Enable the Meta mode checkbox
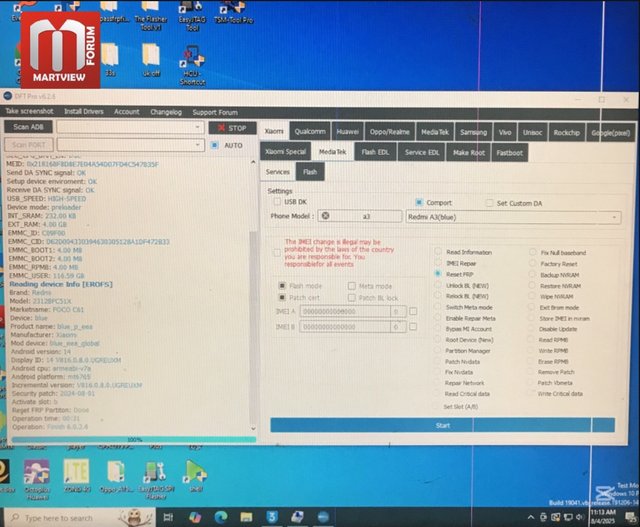The width and height of the screenshot is (640, 527). click(x=351, y=286)
